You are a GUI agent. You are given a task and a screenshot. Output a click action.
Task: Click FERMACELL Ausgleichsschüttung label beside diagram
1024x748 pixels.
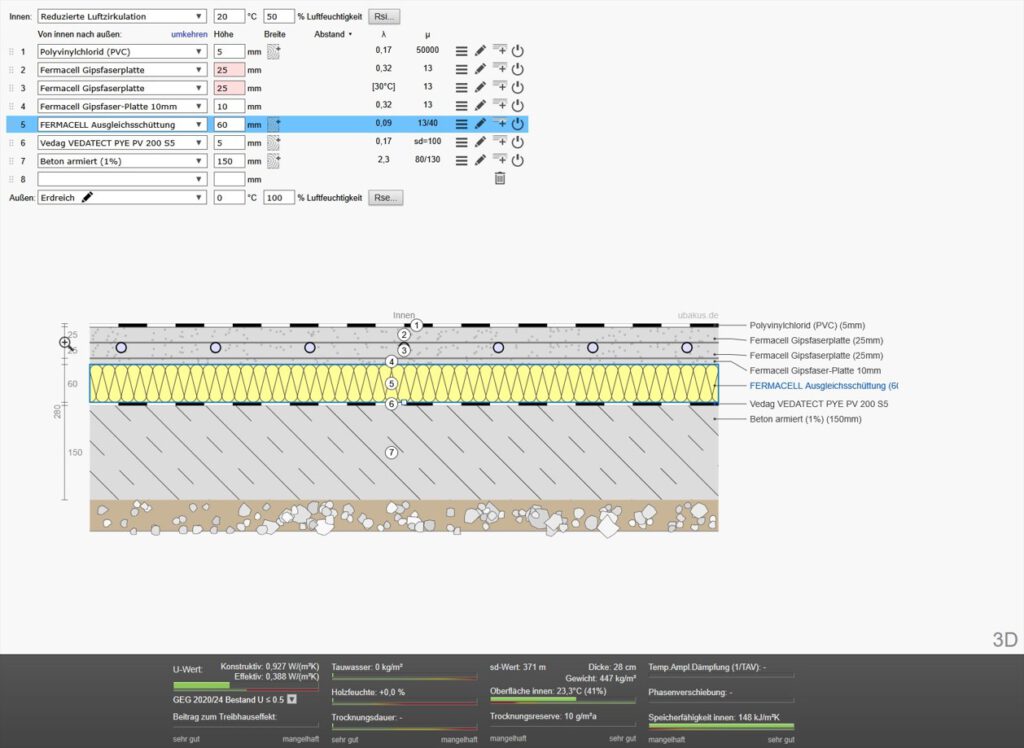tap(823, 385)
